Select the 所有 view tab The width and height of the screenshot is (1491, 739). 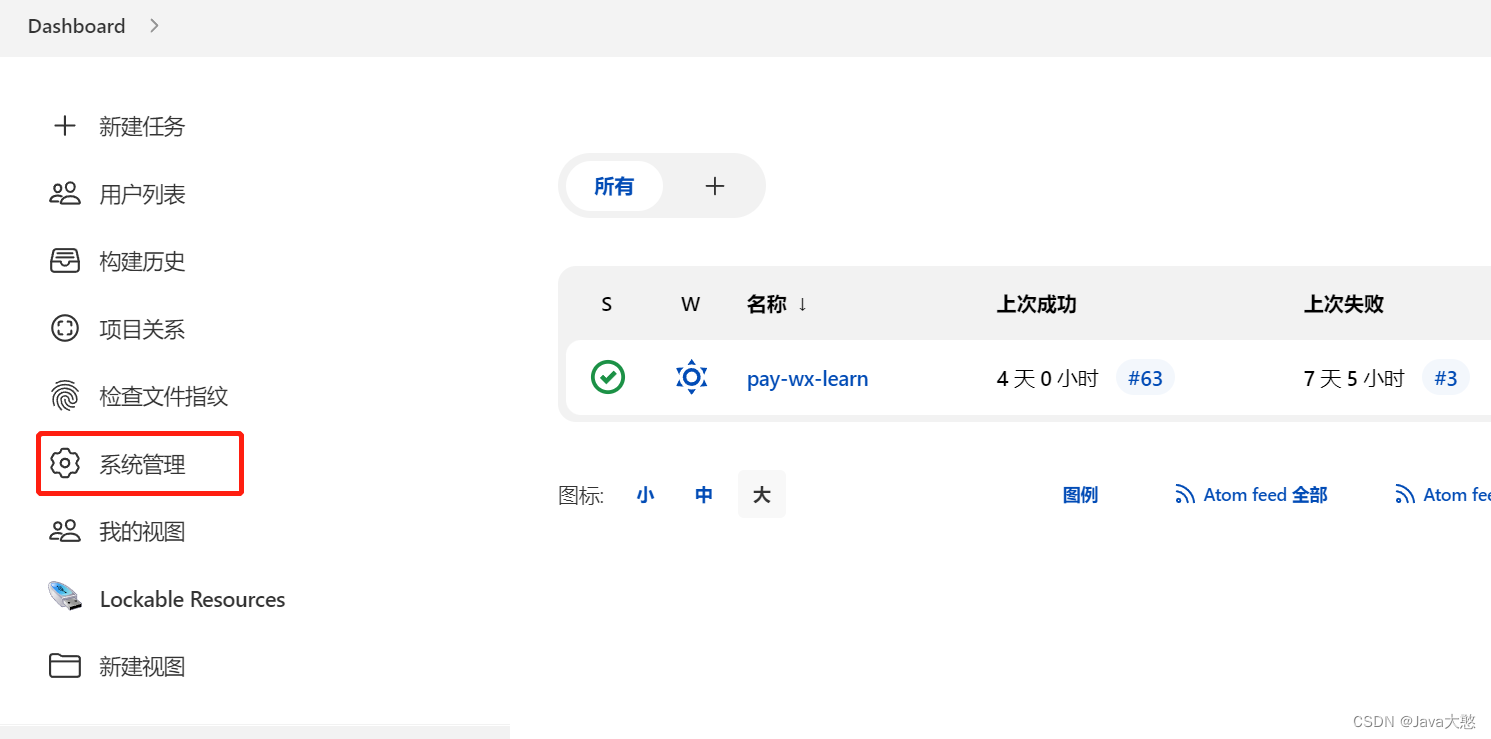[x=614, y=186]
